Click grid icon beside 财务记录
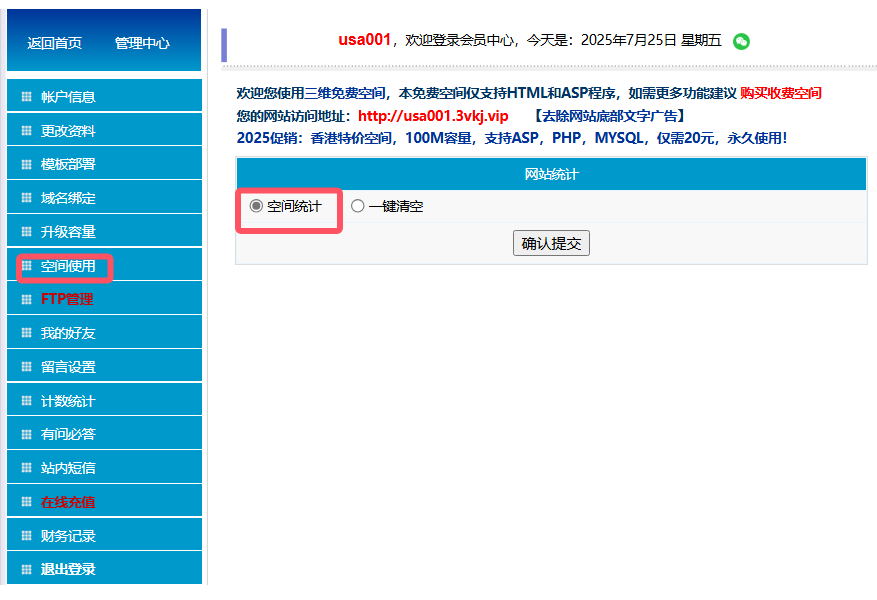Screen dimensions: 877x600 click(x=26, y=536)
